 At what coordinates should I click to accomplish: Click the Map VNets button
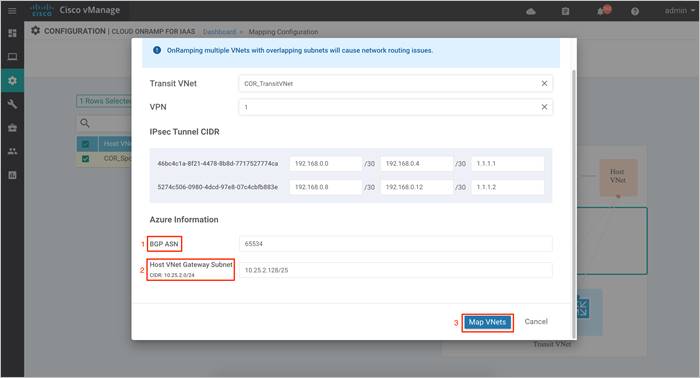pos(487,322)
